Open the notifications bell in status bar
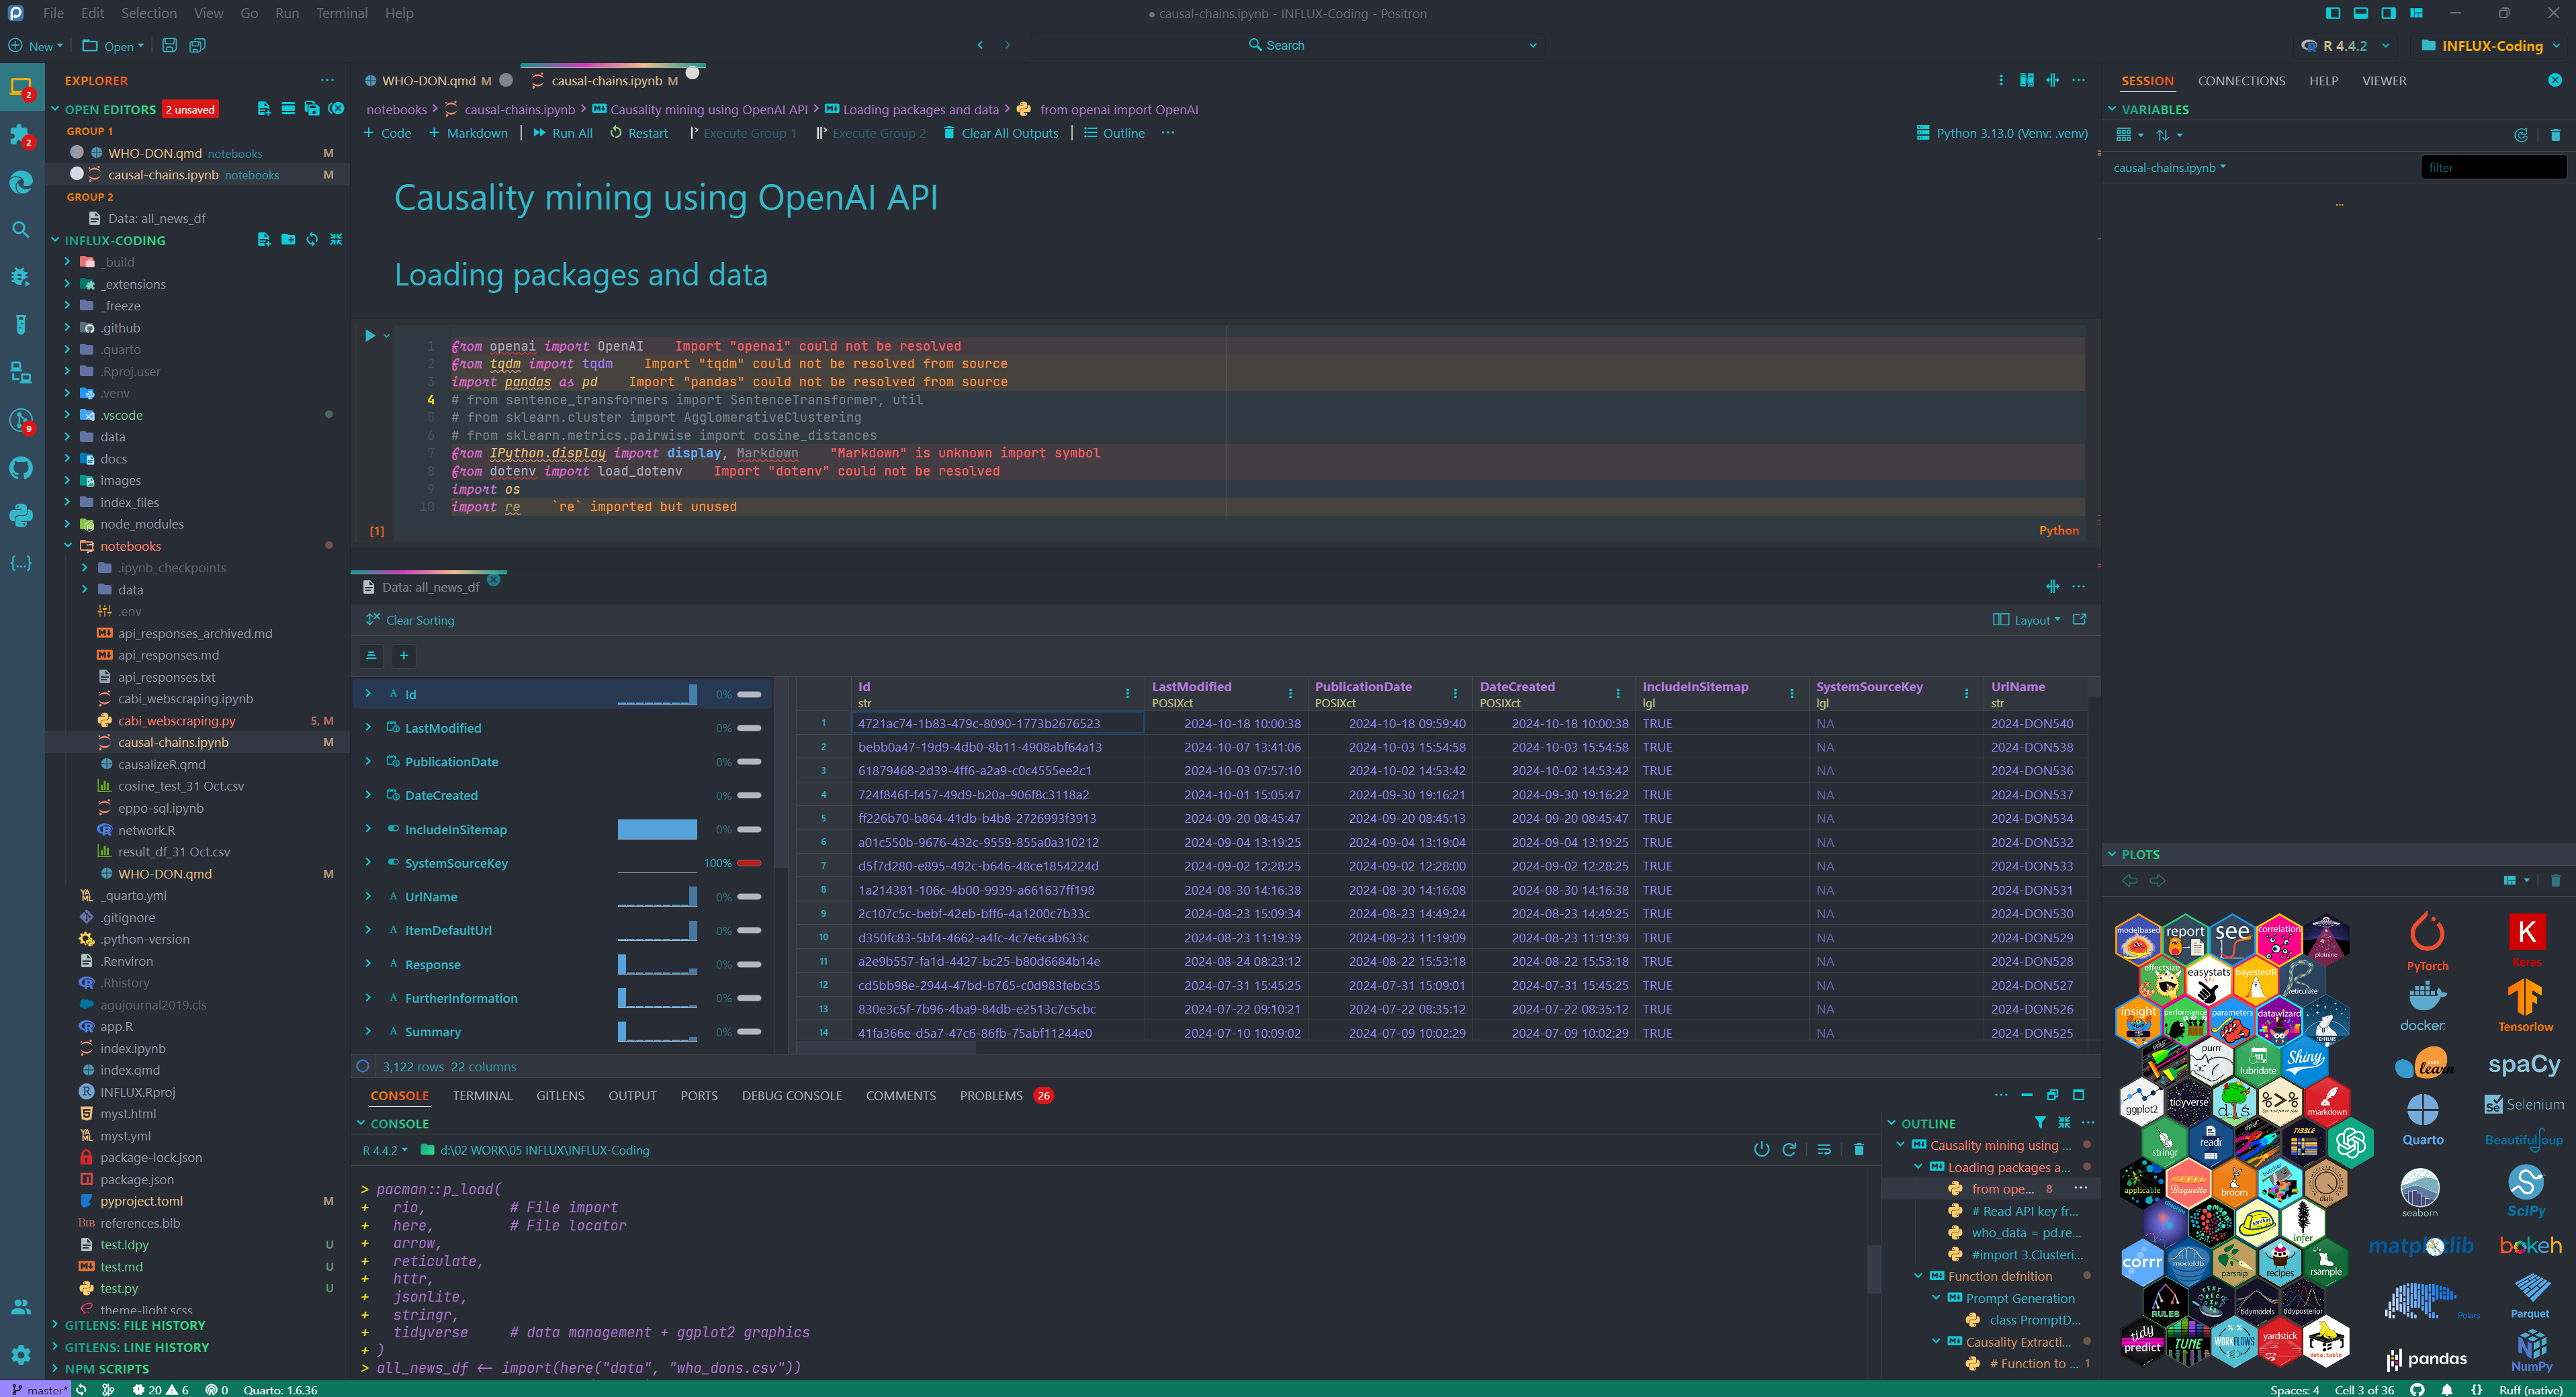2576x1397 pixels. click(x=2446, y=1390)
